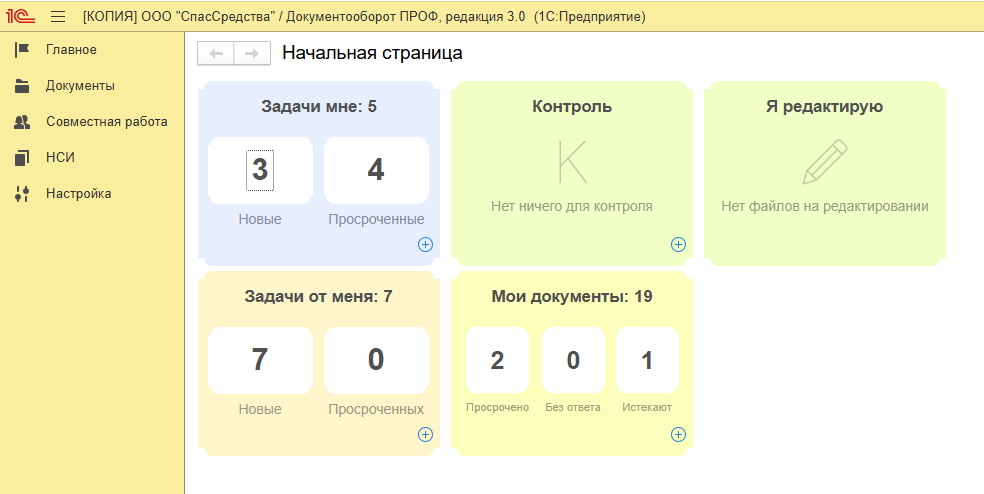
Task: Click the Нет ничего для контроля text
Action: tap(572, 206)
